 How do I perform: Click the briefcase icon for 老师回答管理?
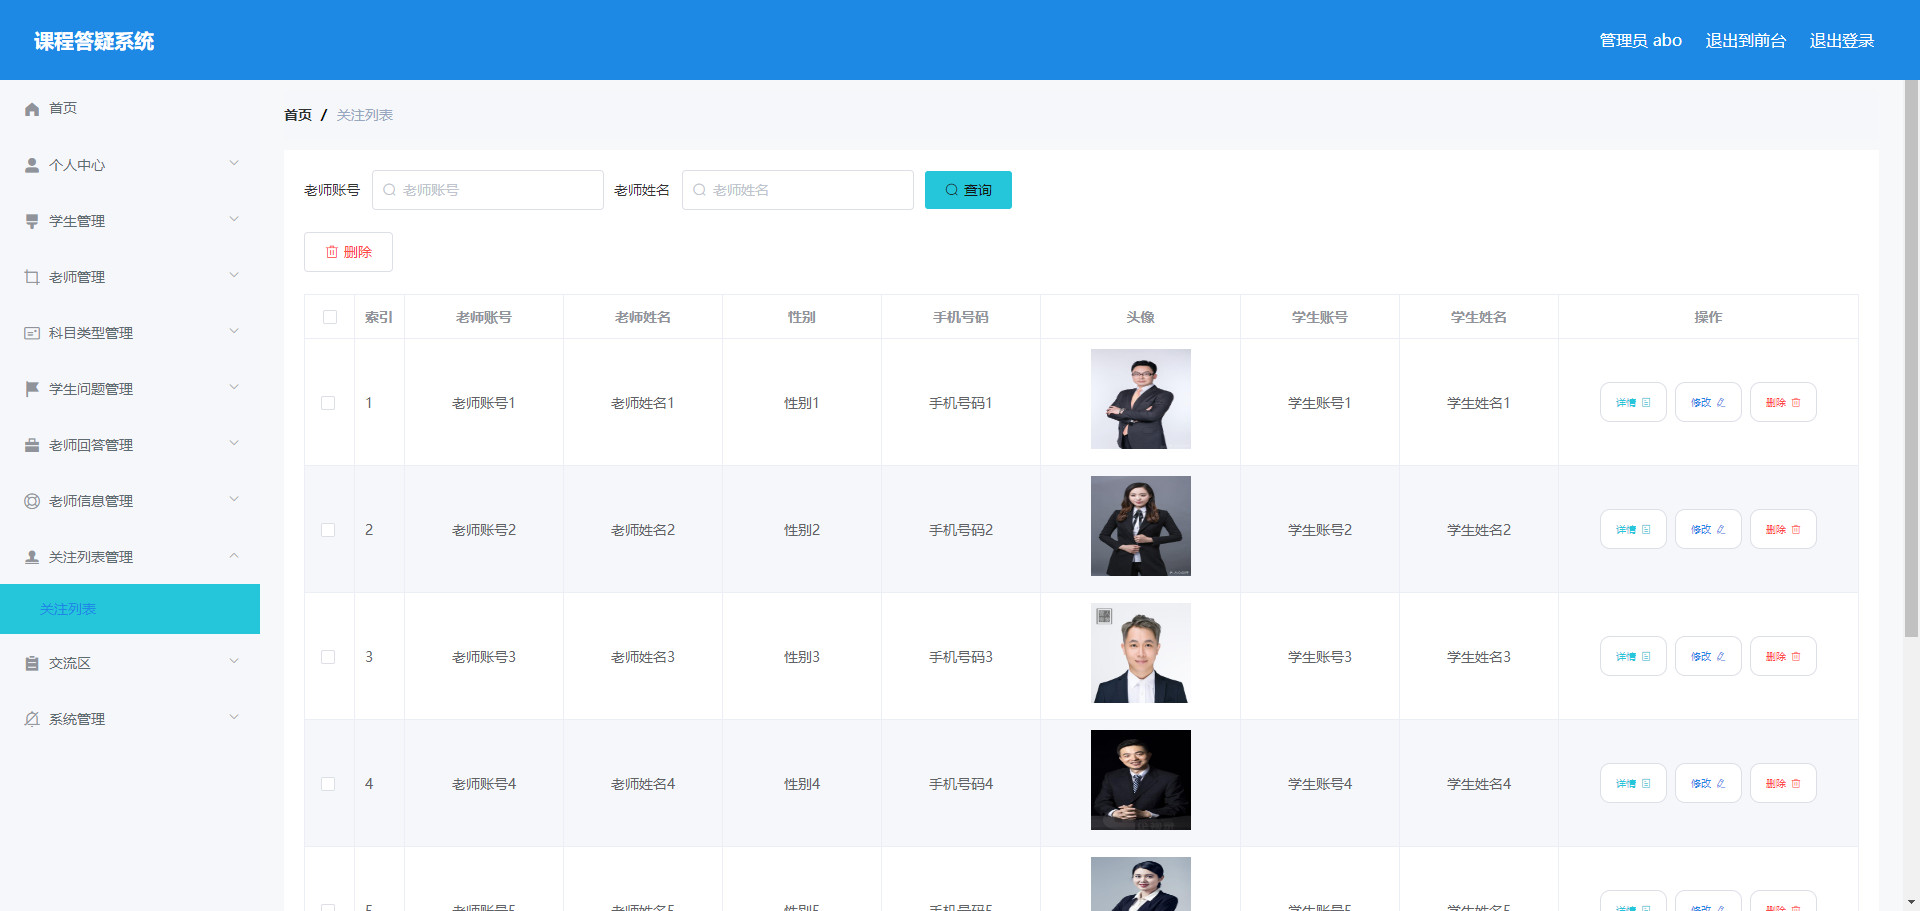(32, 445)
